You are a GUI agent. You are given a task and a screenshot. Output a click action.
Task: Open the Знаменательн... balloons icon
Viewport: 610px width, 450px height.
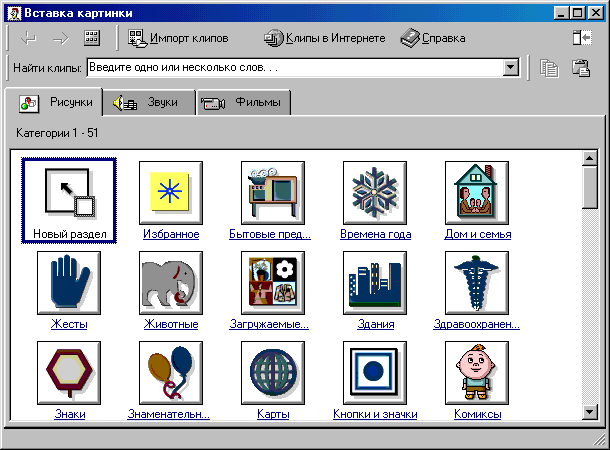click(x=171, y=373)
